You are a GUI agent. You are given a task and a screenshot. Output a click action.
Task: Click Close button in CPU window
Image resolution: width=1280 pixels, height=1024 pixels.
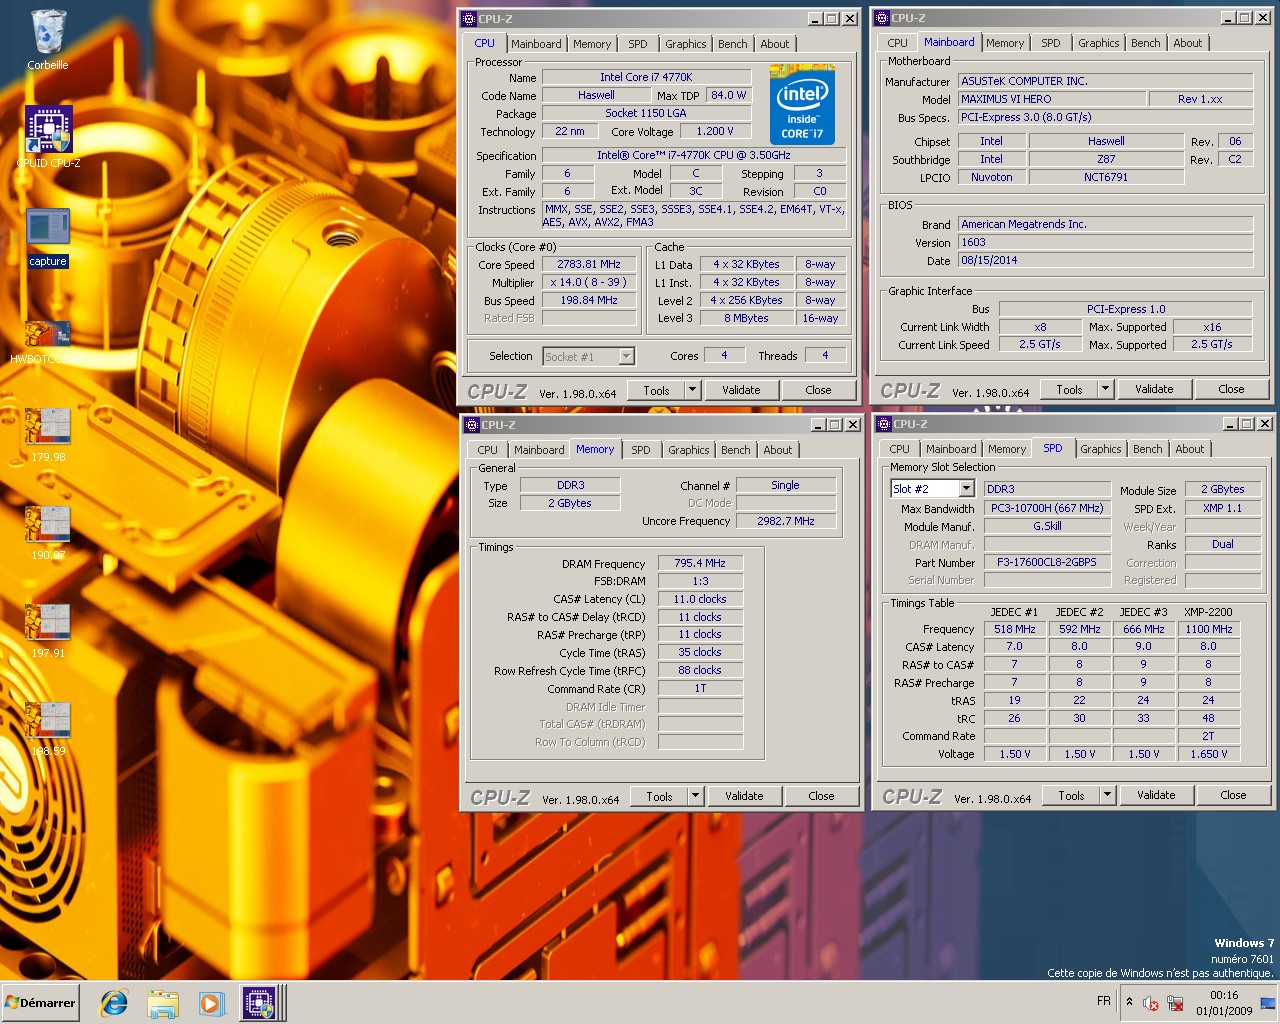pyautogui.click(x=818, y=390)
